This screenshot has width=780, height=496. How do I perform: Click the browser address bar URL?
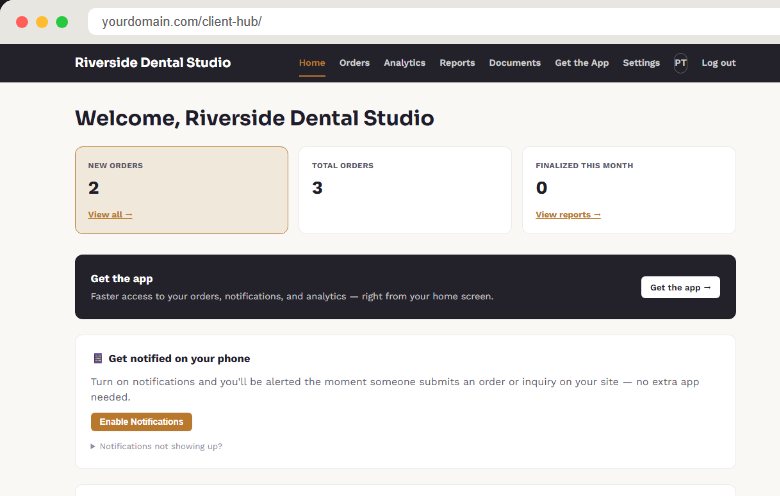click(182, 22)
